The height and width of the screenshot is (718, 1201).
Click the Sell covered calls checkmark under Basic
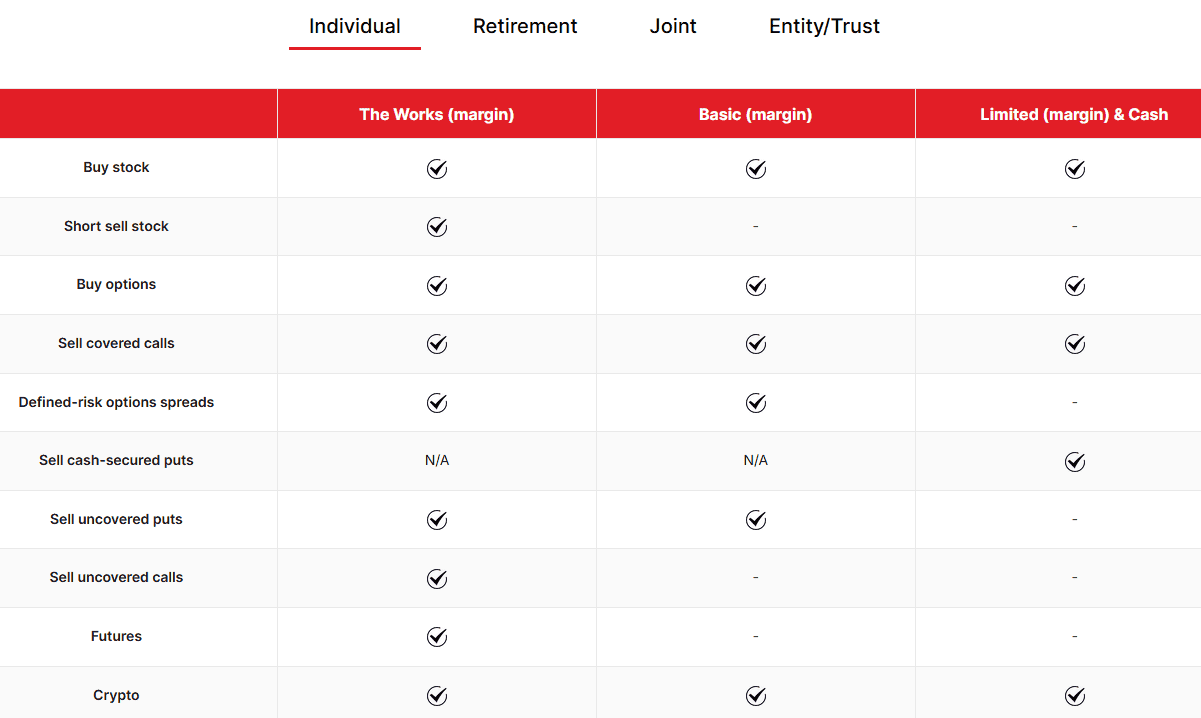[755, 344]
